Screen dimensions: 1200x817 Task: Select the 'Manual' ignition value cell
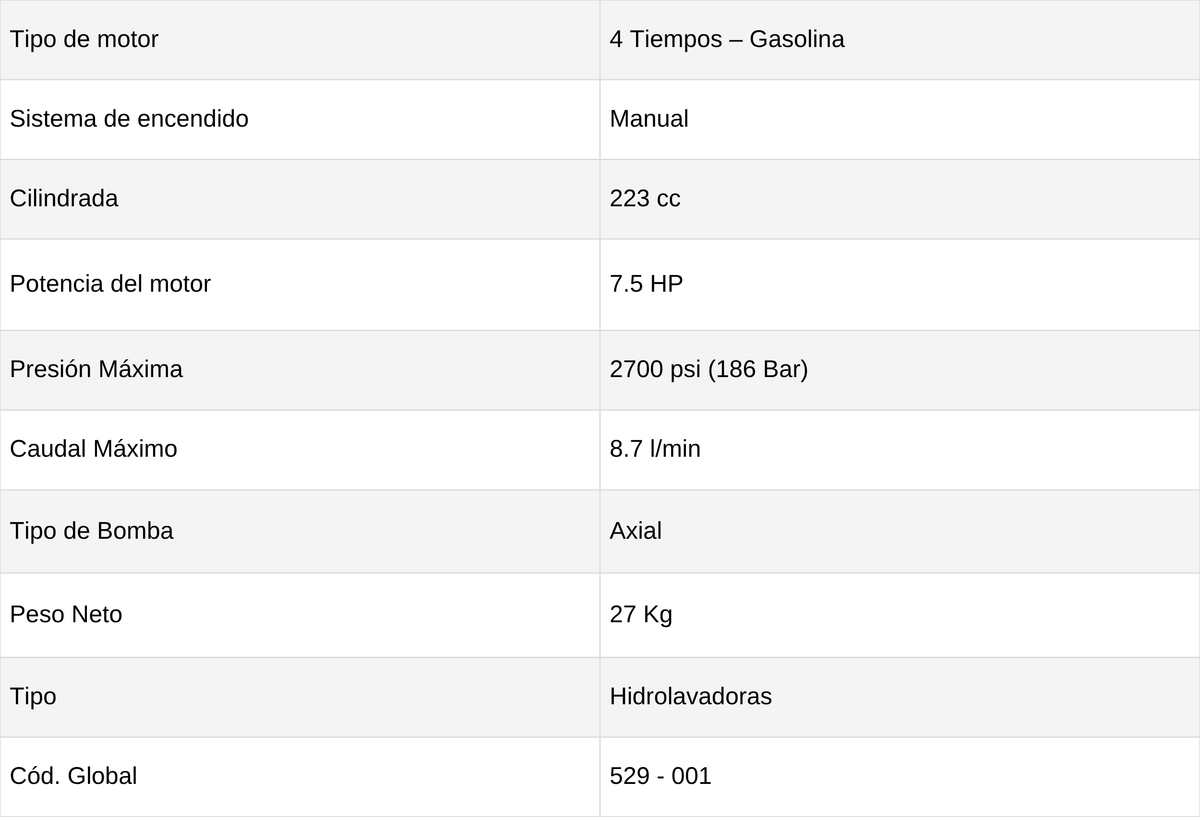(900, 119)
